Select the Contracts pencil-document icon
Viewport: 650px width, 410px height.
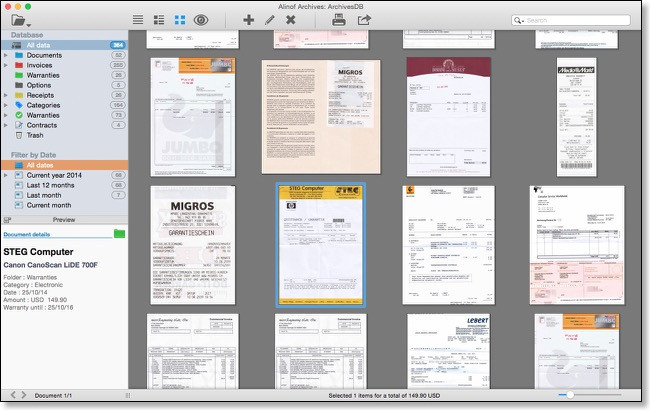pos(19,125)
